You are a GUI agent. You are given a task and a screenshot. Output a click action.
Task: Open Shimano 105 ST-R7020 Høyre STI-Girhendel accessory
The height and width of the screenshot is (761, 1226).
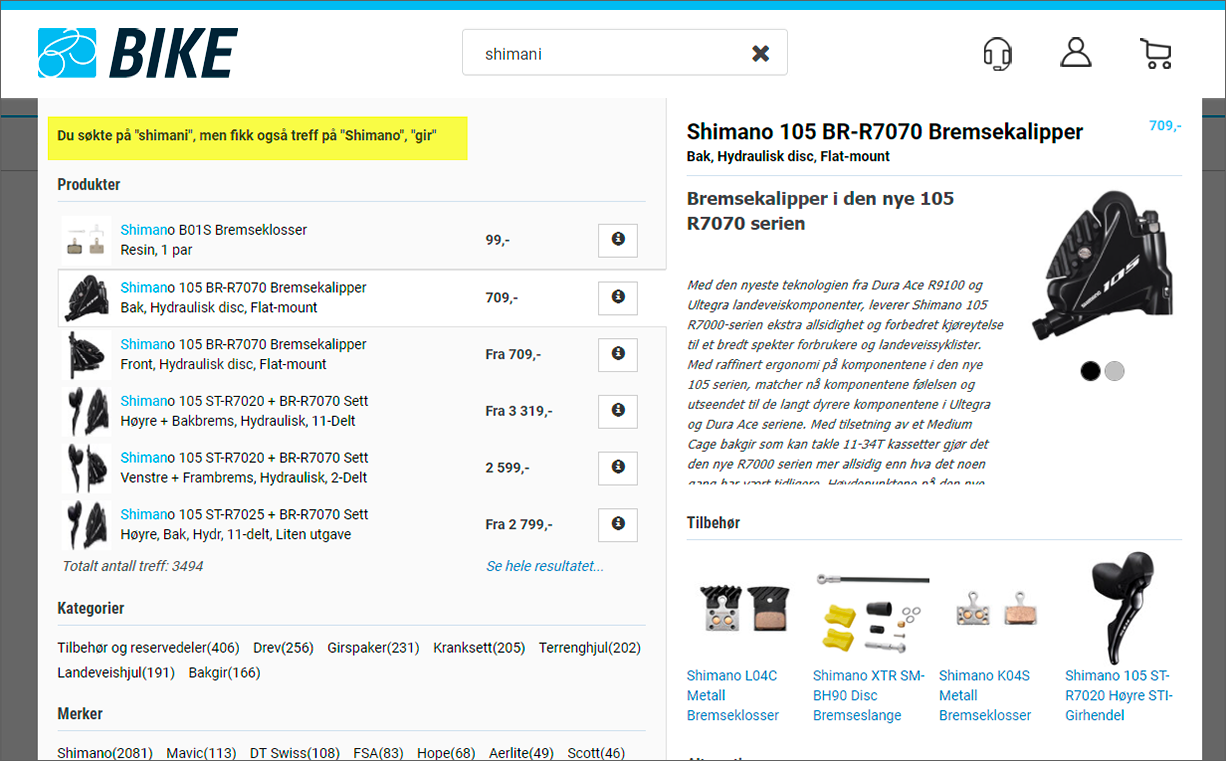[x=1119, y=695]
